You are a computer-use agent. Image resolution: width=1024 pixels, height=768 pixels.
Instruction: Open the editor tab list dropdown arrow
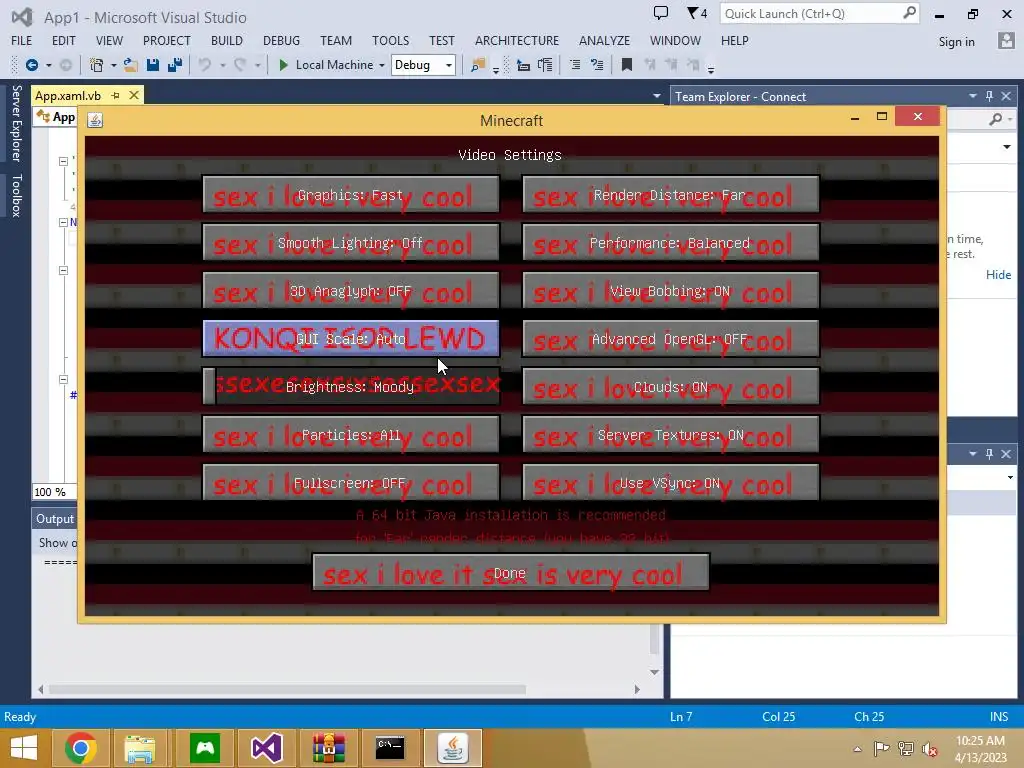tap(656, 96)
